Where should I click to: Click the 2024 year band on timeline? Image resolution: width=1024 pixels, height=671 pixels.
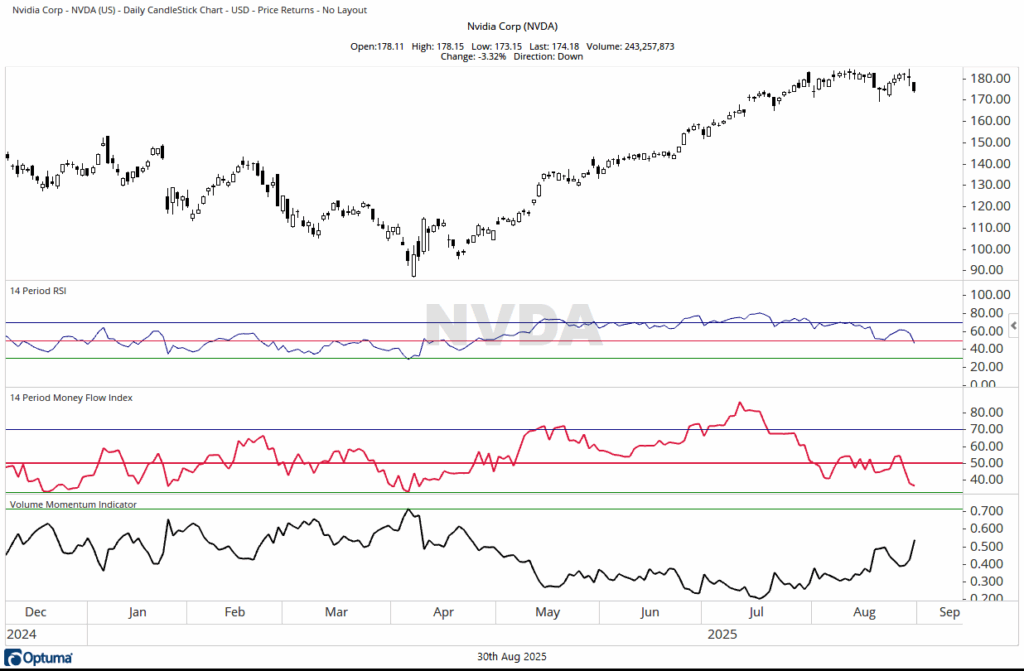tap(24, 634)
